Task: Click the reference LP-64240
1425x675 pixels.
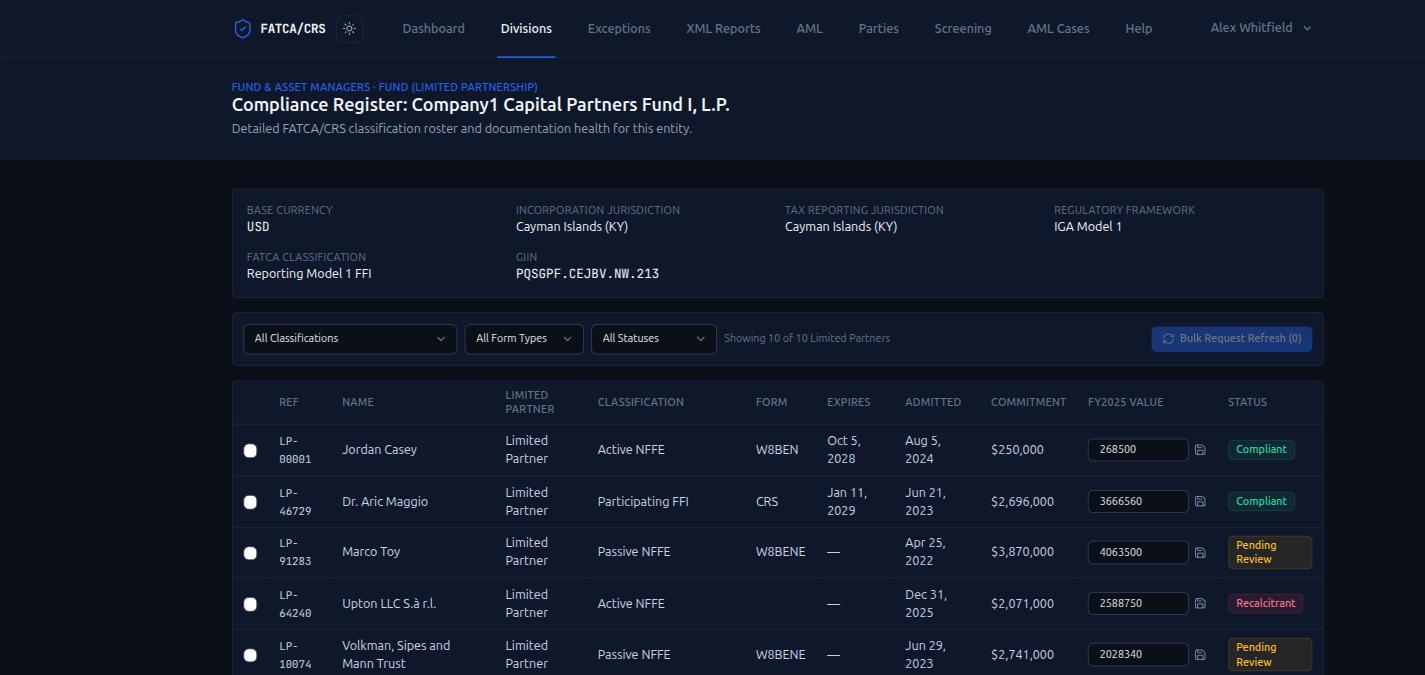Action: (295, 604)
